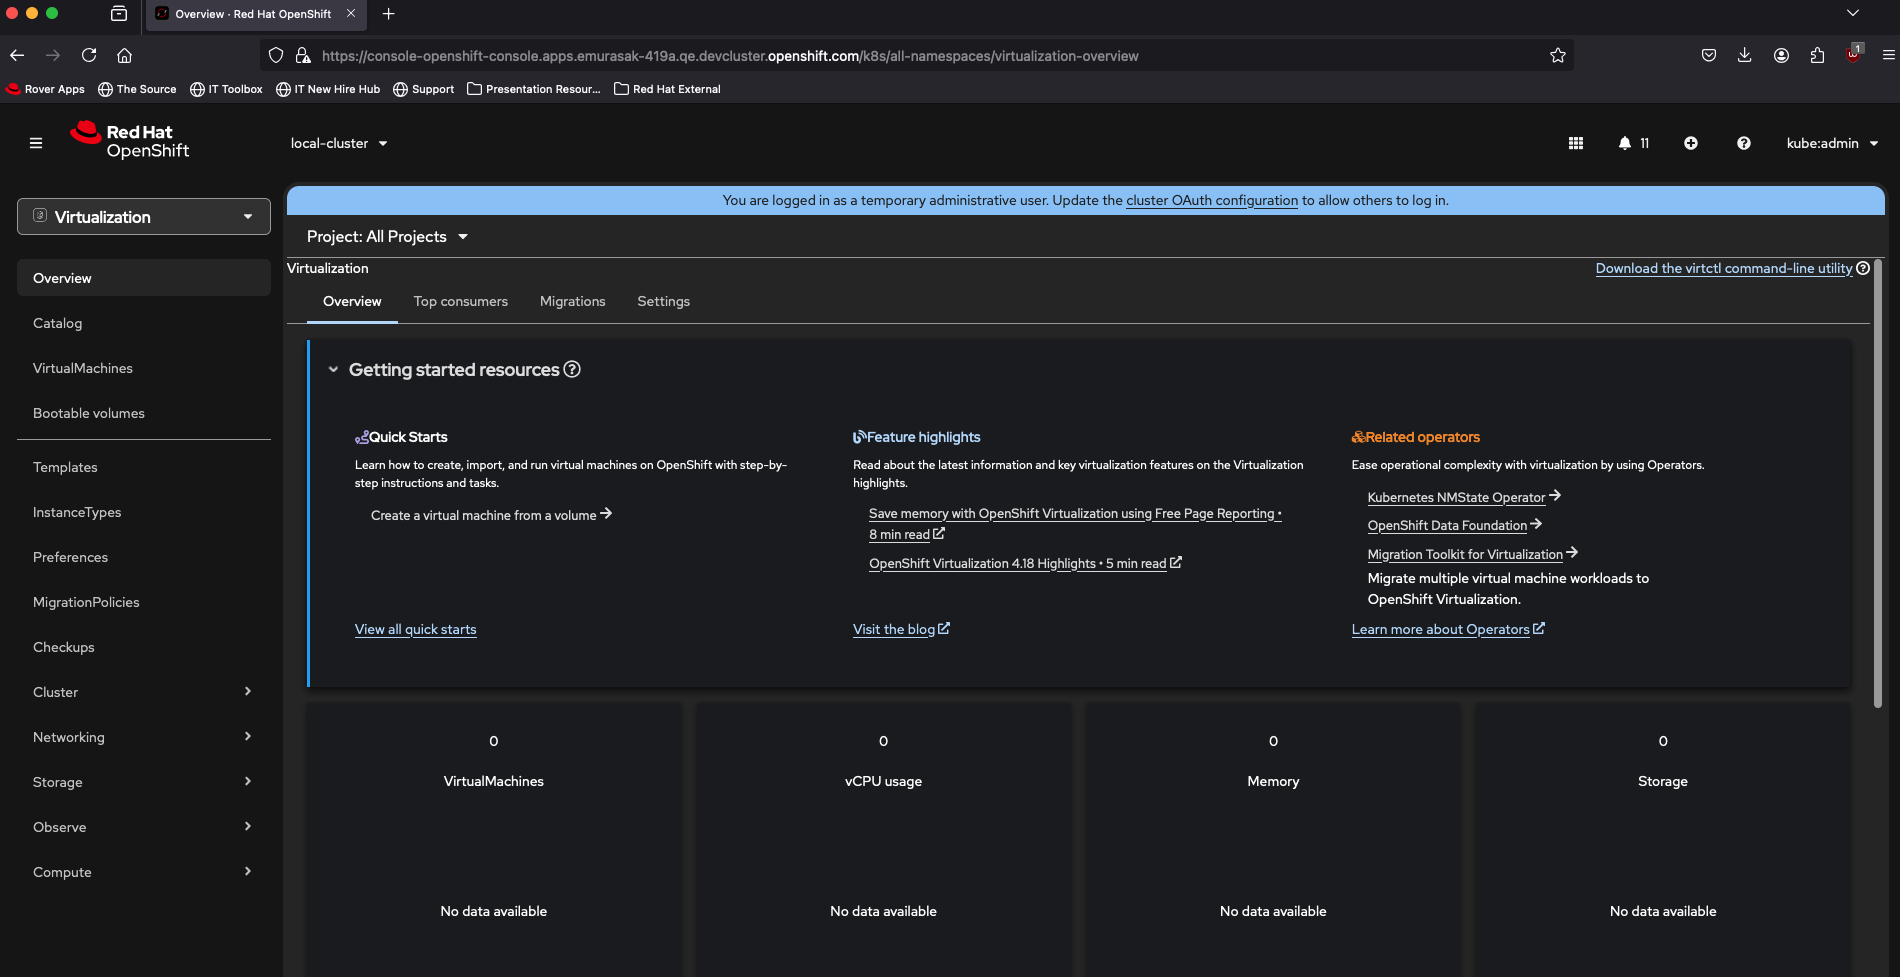Screen dimensions: 1900x977
Task: Open the Project: All Projects dropdown
Action: 387,237
